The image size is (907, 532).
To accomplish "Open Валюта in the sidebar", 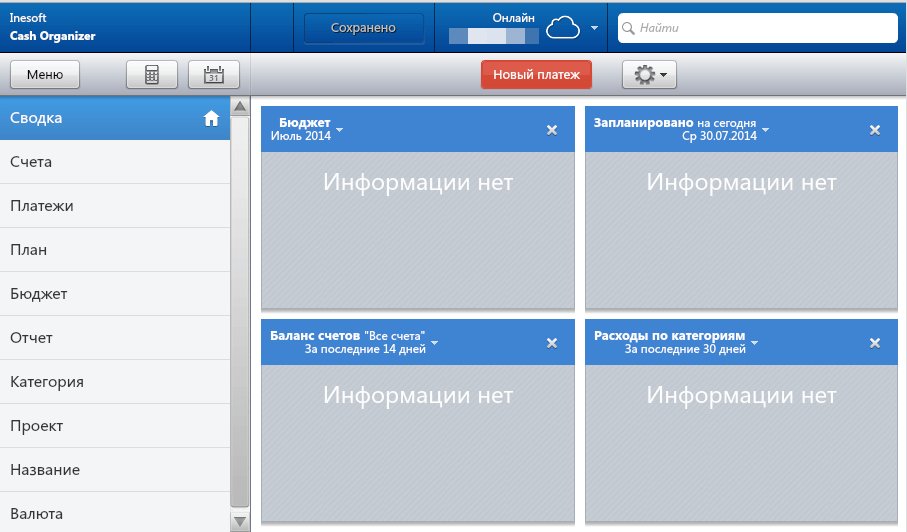I will coord(115,513).
